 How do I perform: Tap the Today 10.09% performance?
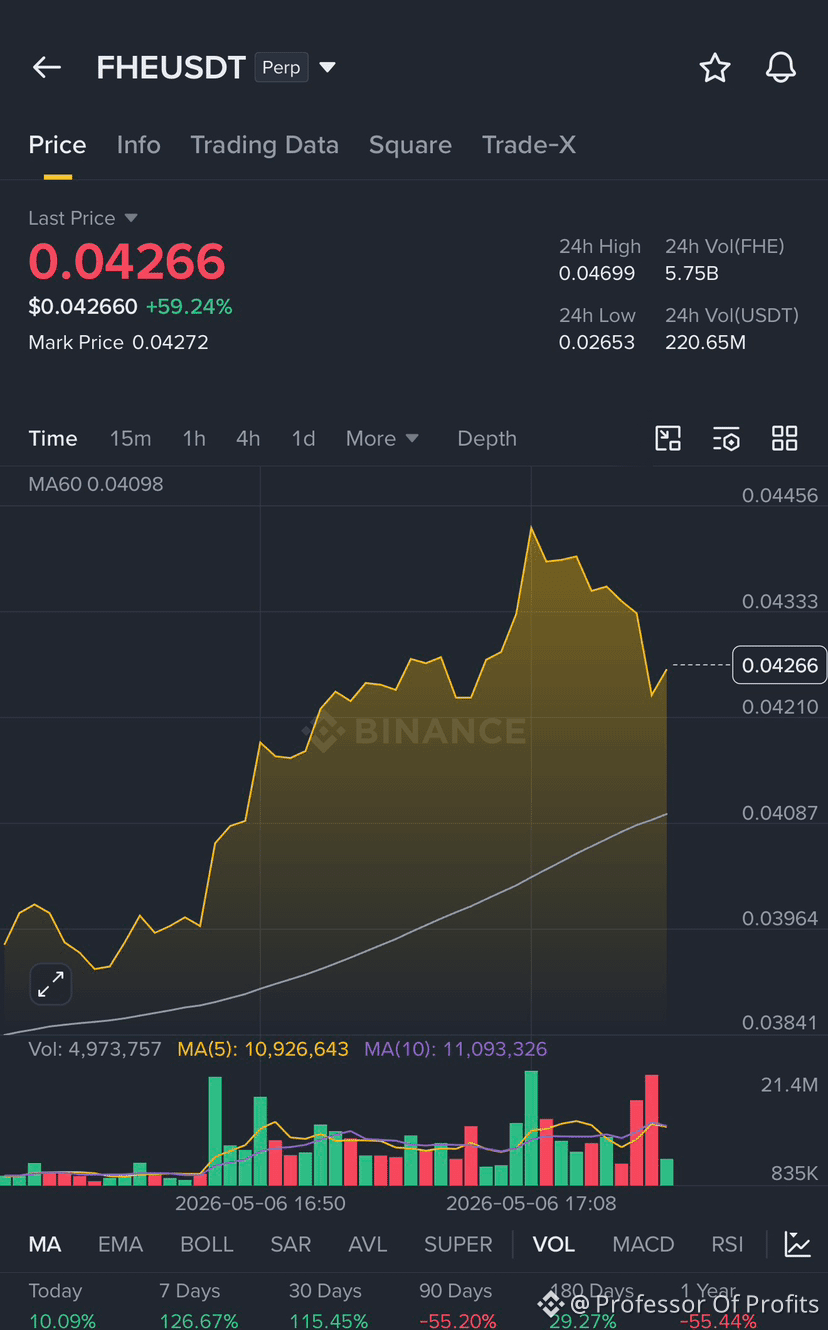pyautogui.click(x=62, y=1306)
